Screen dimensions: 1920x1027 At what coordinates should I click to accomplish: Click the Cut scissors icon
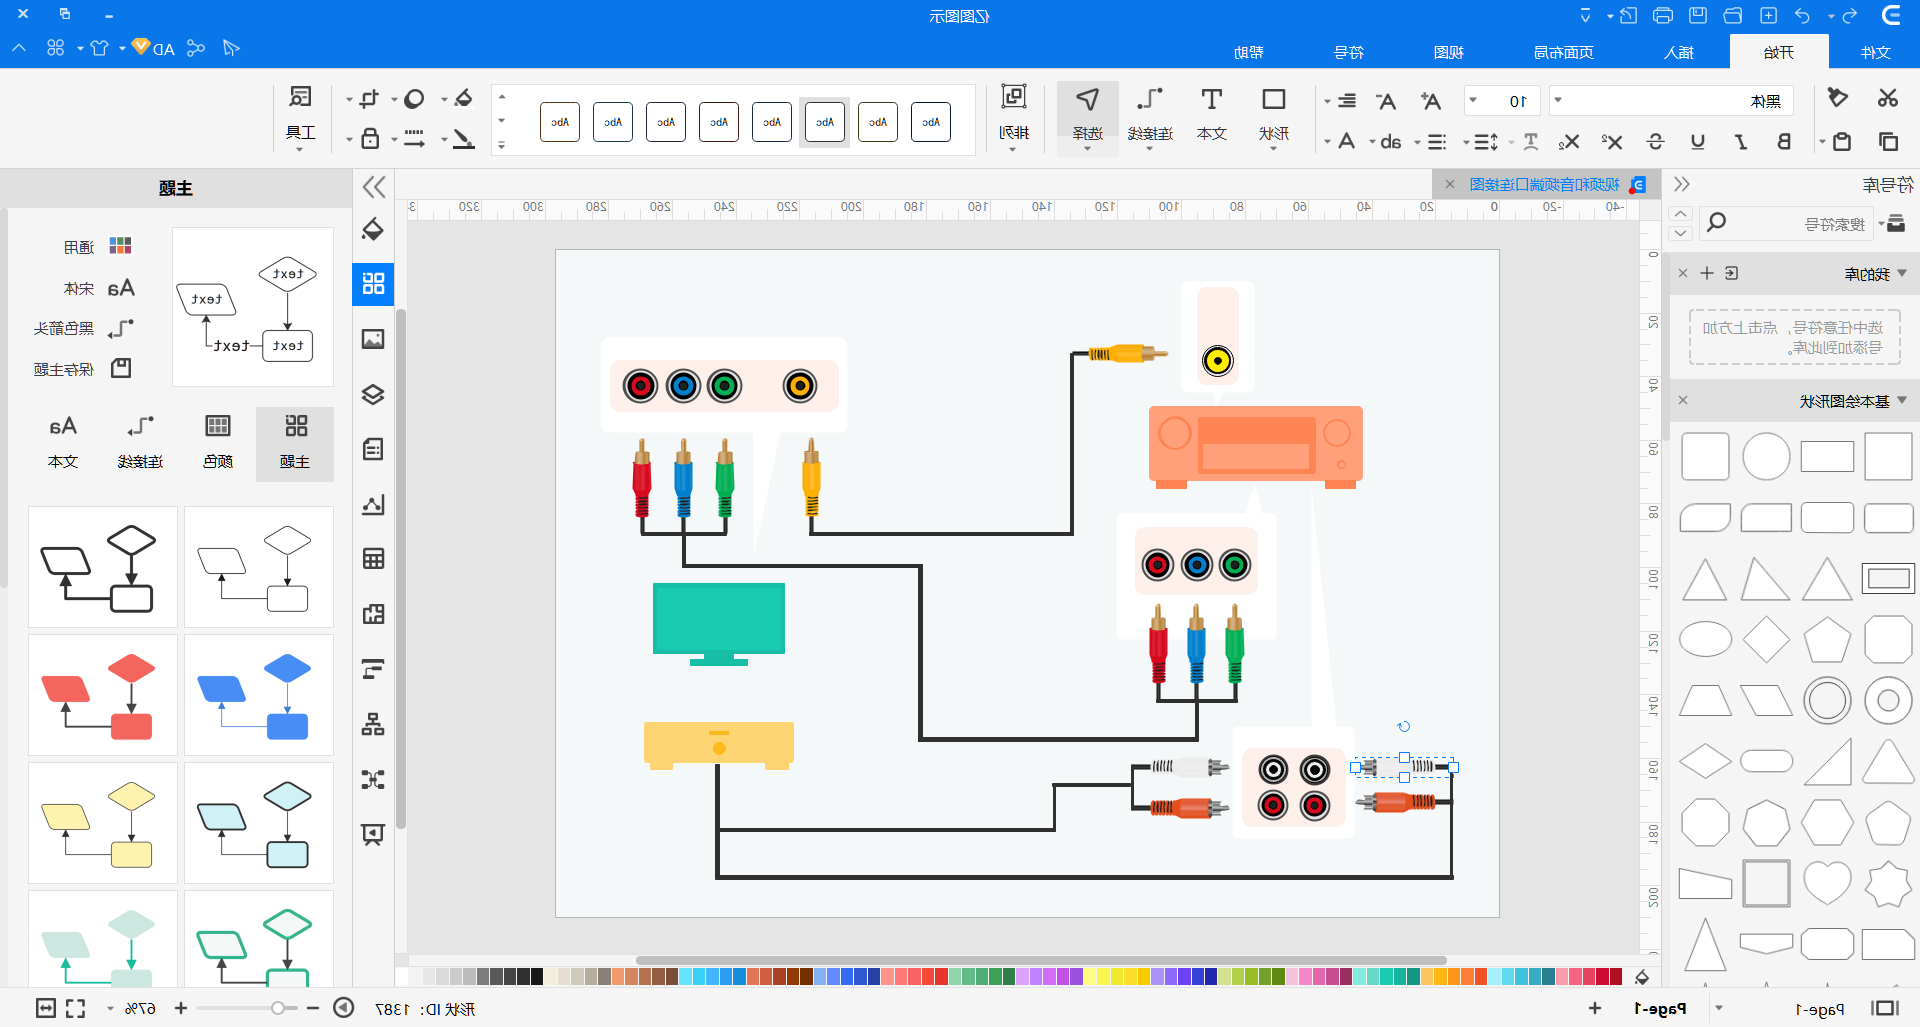point(1887,98)
